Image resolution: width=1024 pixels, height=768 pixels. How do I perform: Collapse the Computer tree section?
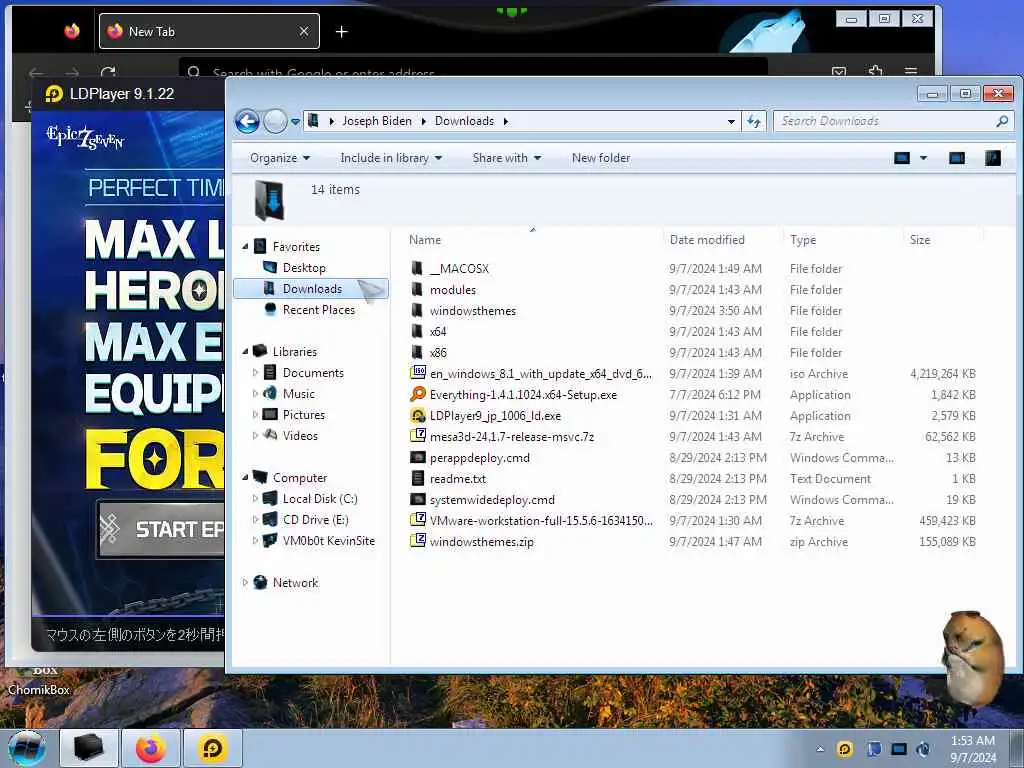[246, 477]
